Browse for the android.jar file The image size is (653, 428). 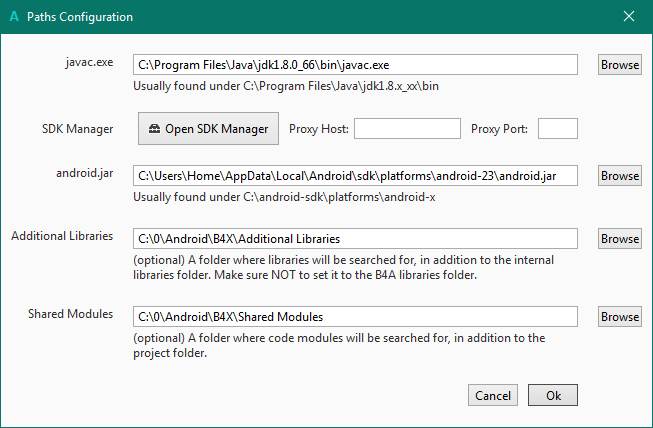click(620, 175)
